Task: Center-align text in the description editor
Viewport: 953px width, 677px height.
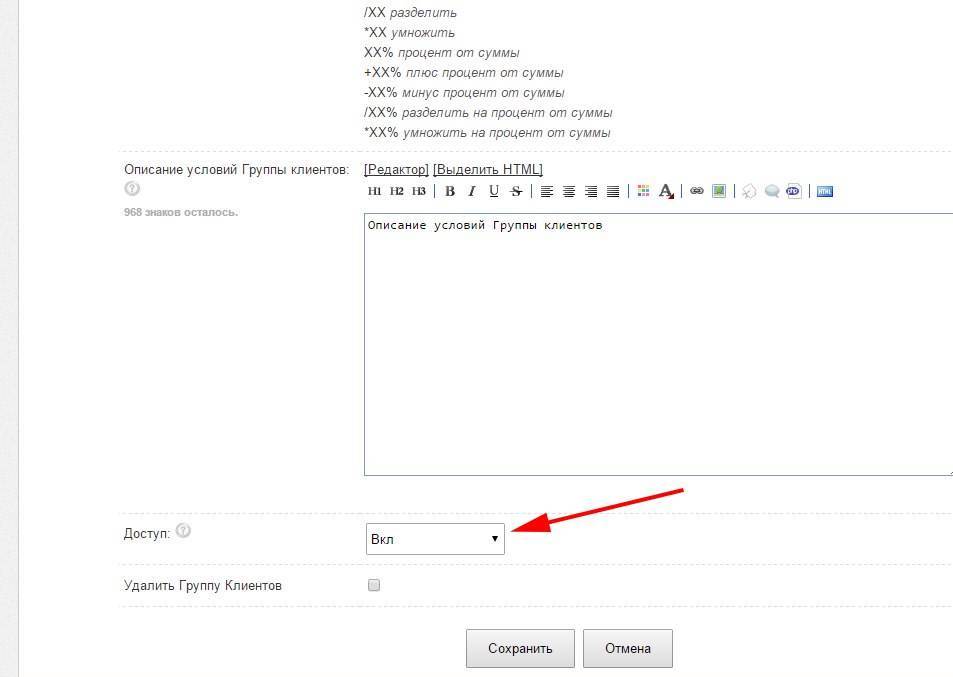Action: (x=569, y=191)
